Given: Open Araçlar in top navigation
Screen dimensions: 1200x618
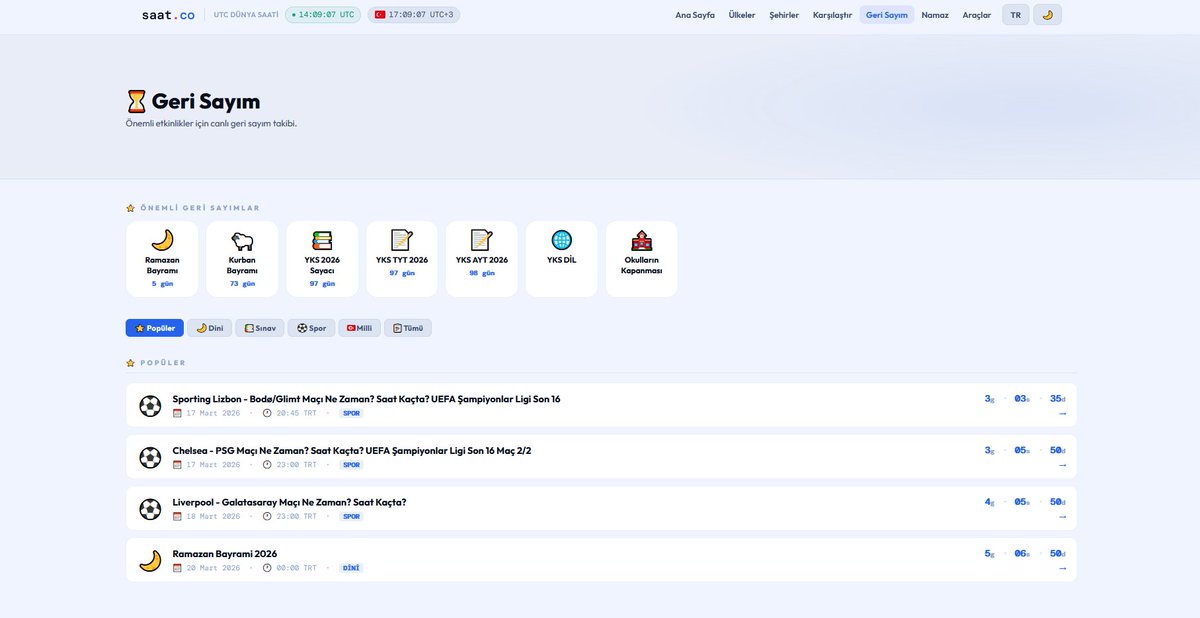Looking at the screenshot, I should (976, 15).
